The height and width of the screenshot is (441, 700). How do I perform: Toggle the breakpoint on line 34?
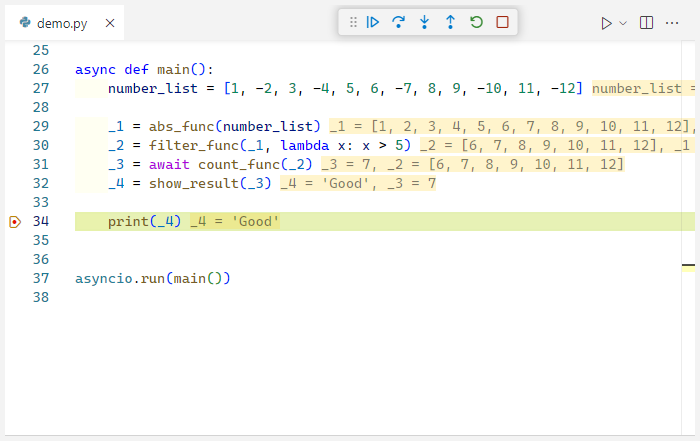coord(15,222)
